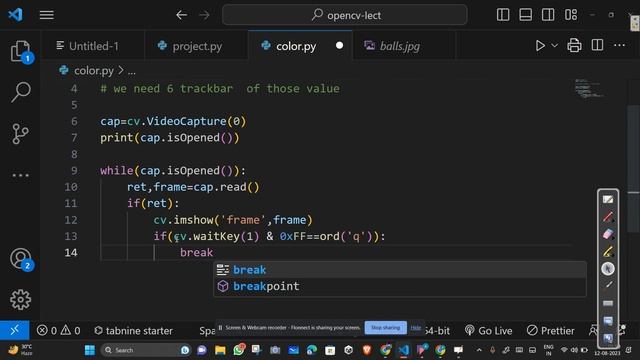Place cursor on the VideoCapture line
This screenshot has height=360, width=640.
[x=173, y=121]
